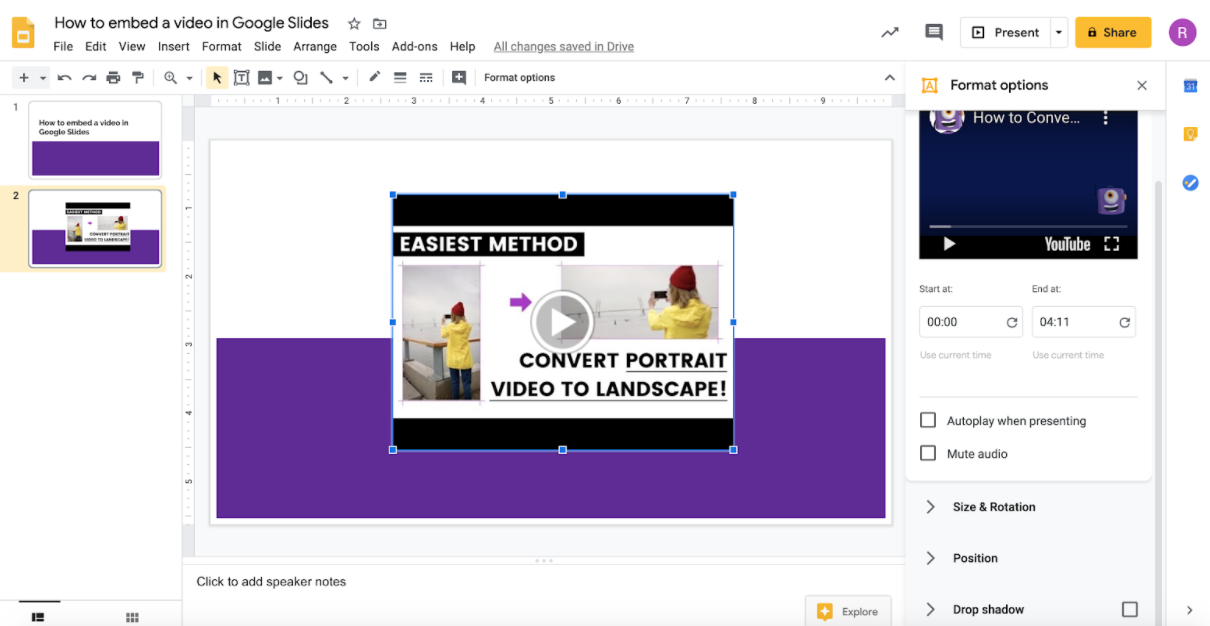Open the Arrange menu

[x=315, y=46]
